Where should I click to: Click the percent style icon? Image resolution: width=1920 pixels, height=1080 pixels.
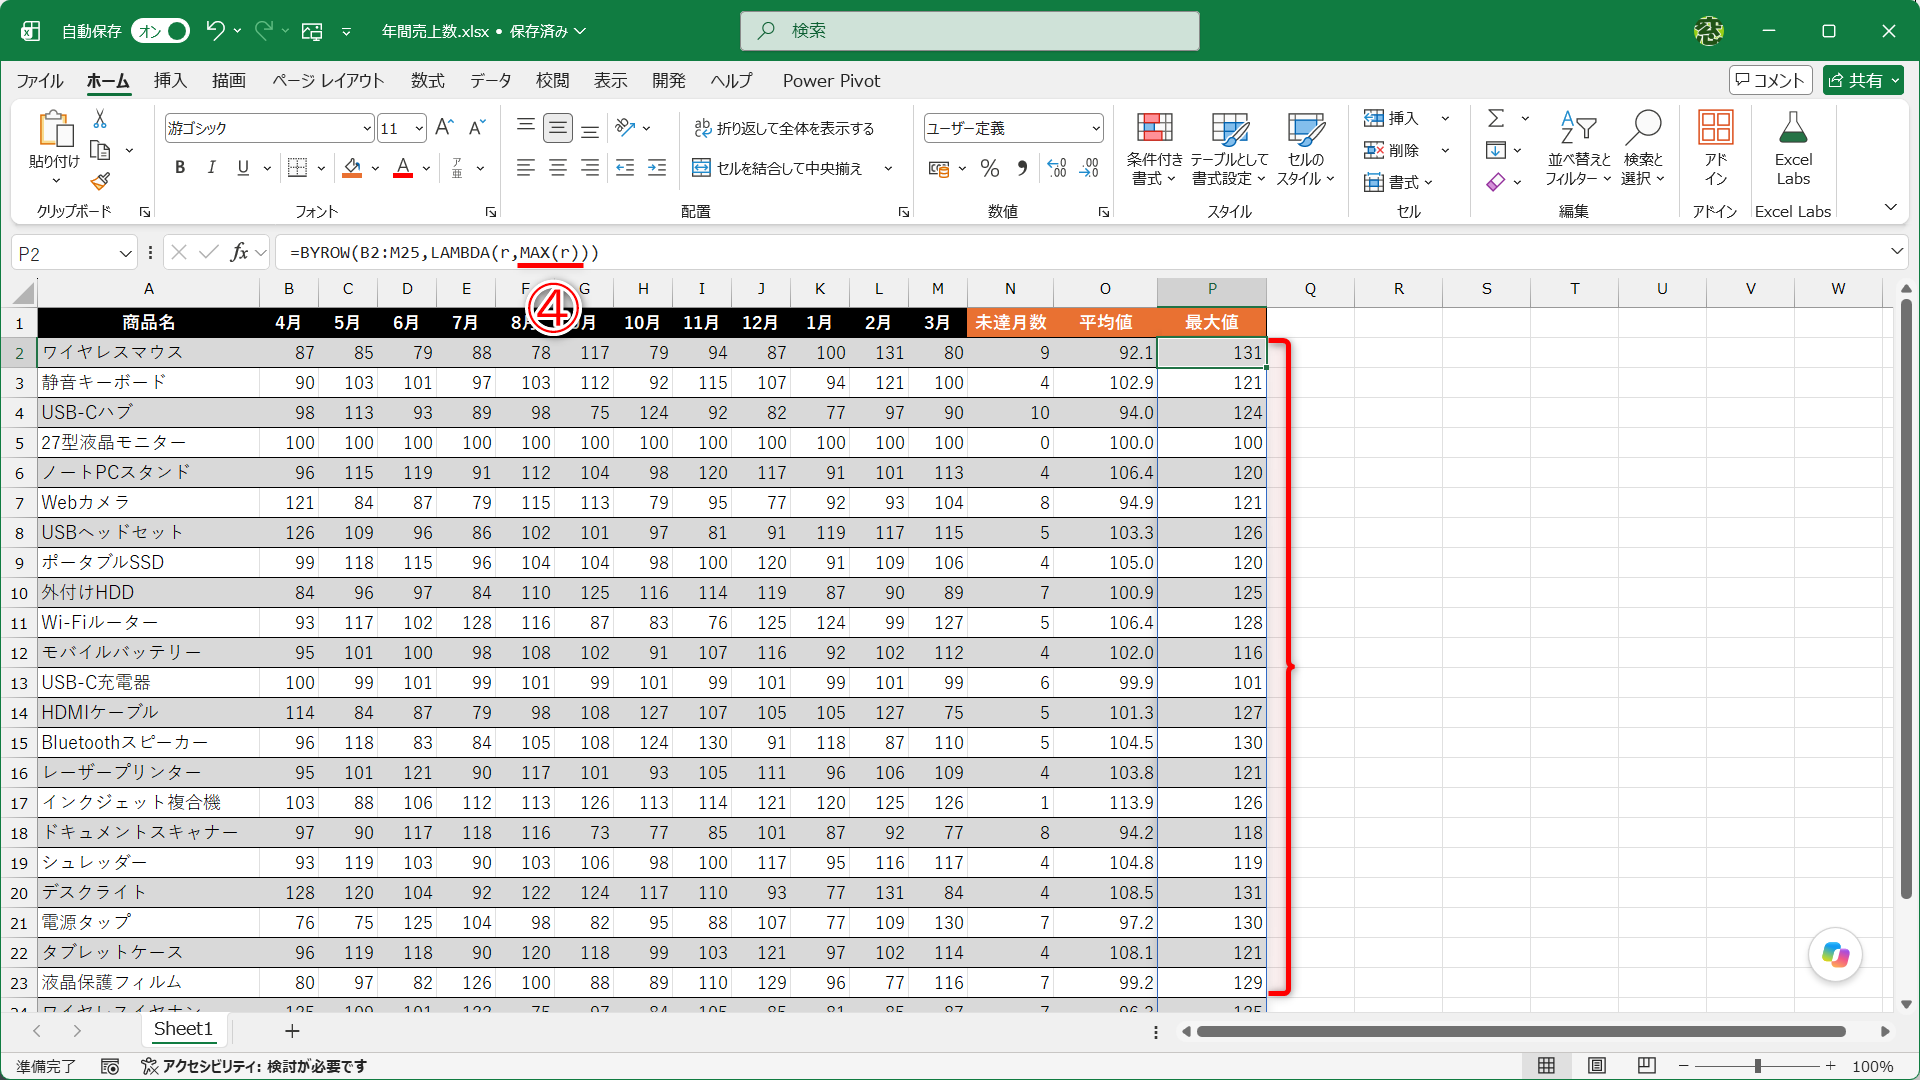[x=990, y=168]
